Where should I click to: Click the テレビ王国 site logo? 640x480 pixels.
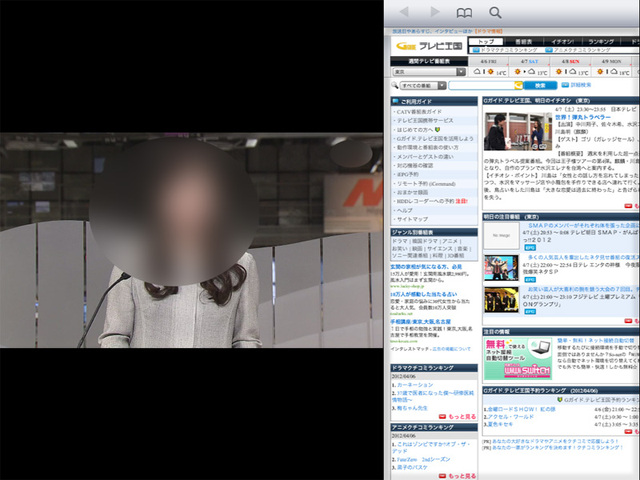point(429,46)
